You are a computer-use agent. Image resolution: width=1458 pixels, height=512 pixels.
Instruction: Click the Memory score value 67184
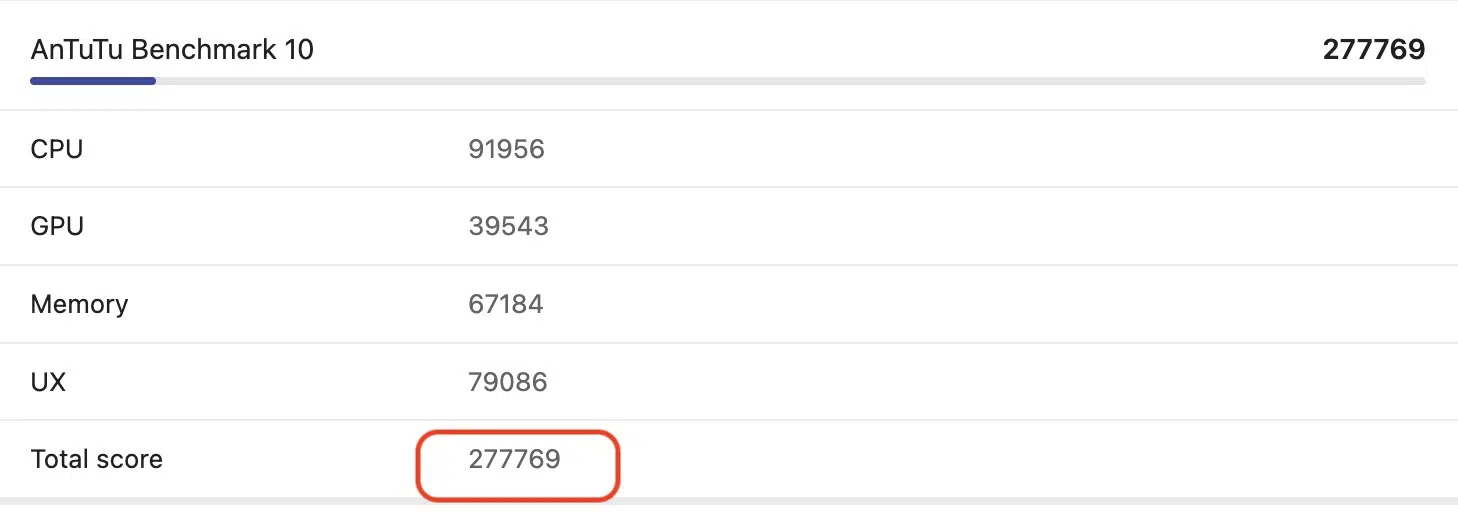tap(506, 304)
